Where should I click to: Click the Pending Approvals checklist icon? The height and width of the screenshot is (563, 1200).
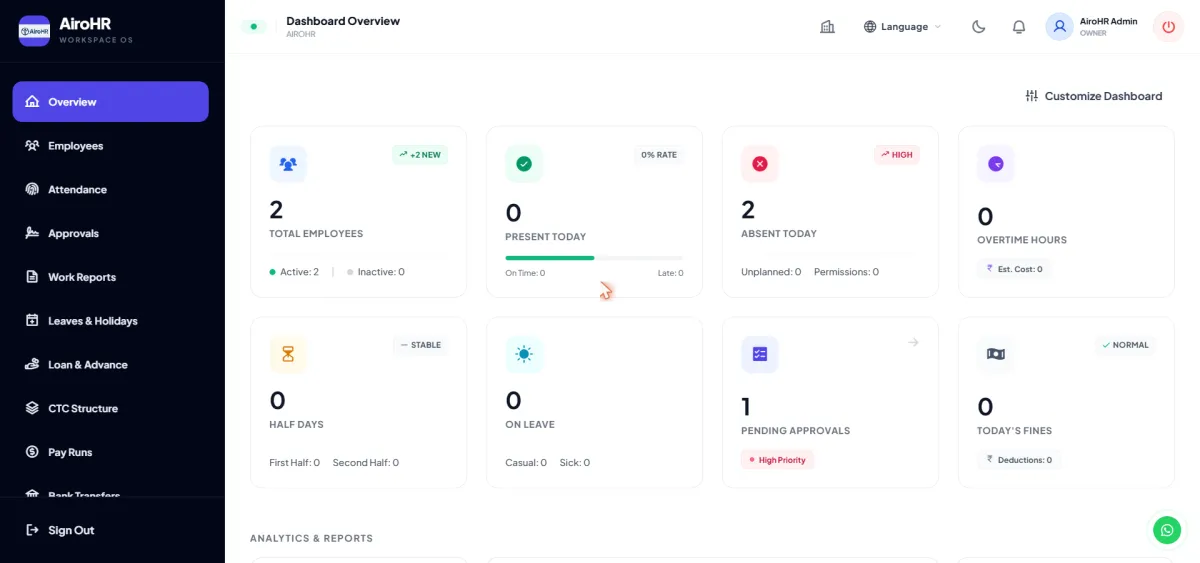(x=760, y=354)
